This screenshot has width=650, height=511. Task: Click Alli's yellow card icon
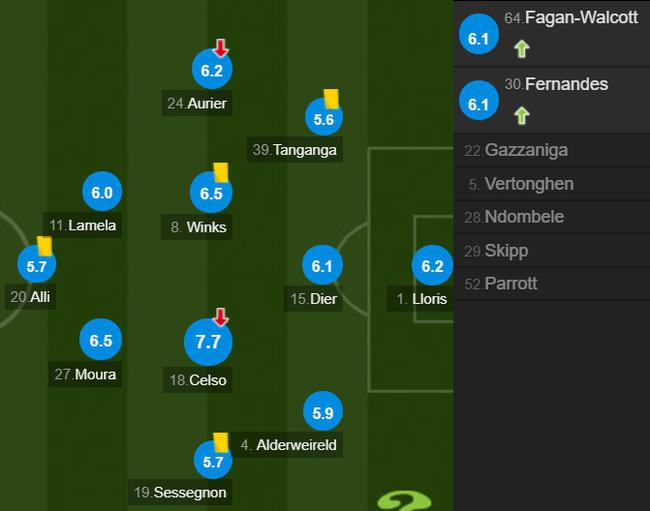click(44, 245)
